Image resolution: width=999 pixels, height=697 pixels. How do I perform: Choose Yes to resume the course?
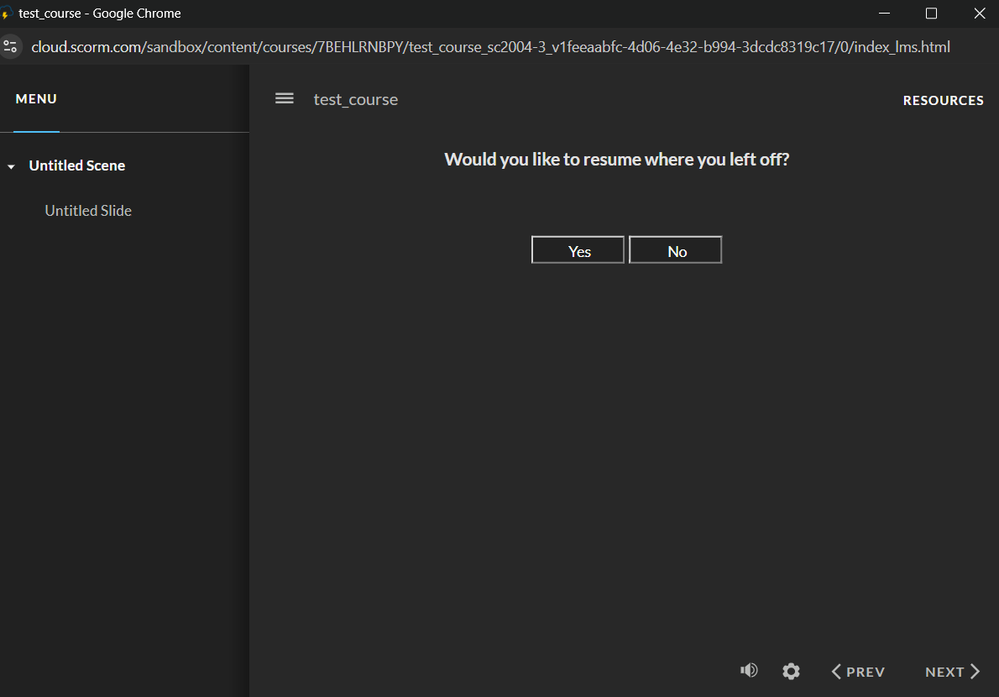[x=578, y=250]
